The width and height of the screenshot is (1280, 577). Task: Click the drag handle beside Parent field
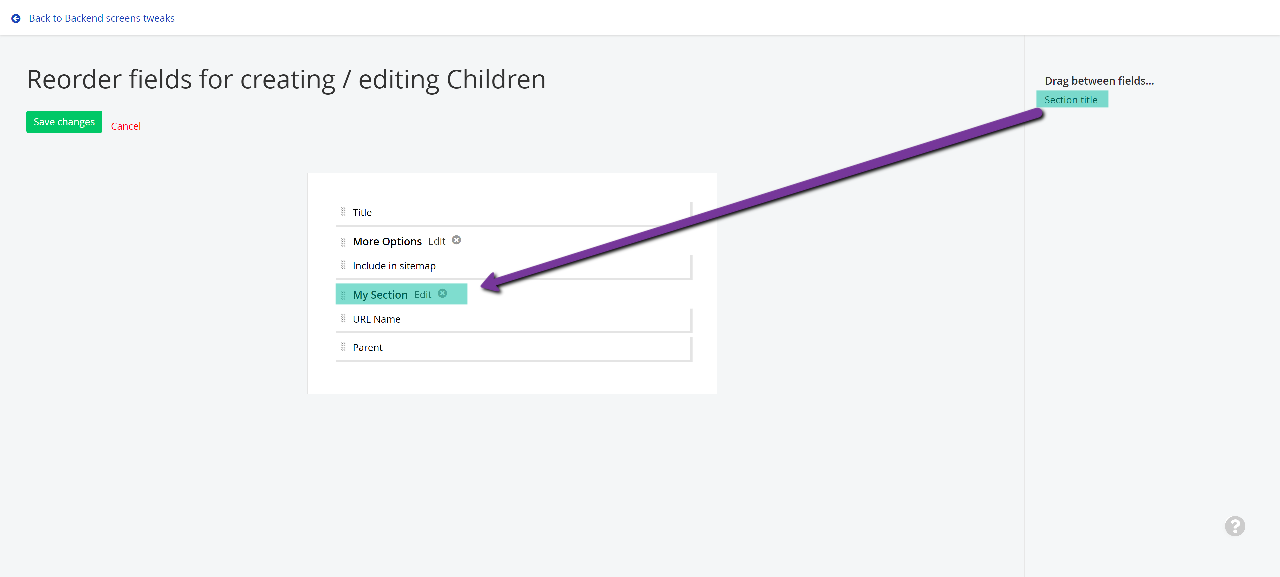point(343,347)
